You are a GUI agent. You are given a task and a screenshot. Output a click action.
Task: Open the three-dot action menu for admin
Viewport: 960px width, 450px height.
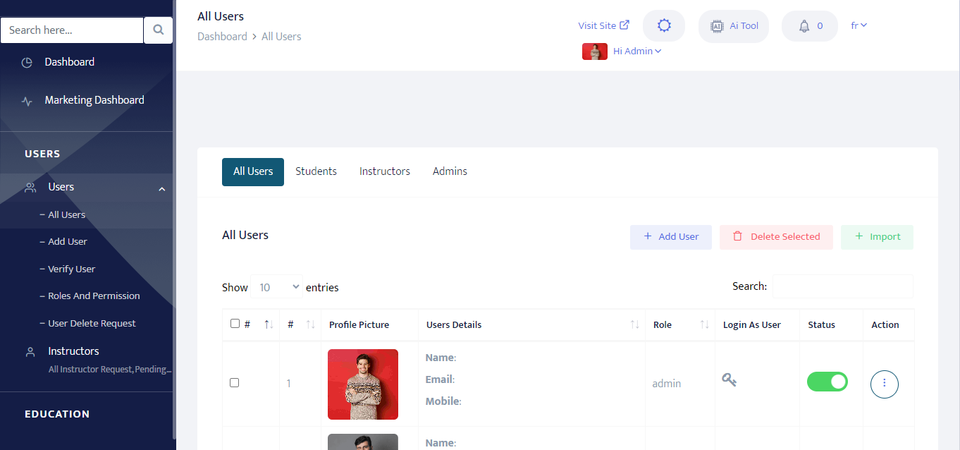coord(884,384)
